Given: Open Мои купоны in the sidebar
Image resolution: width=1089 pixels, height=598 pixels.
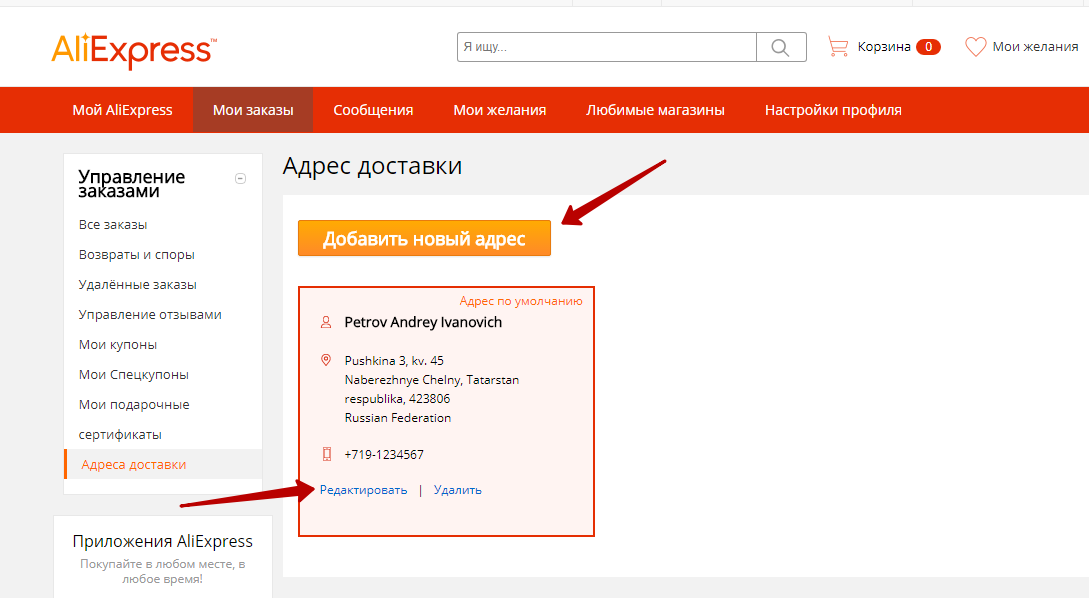Looking at the screenshot, I should pyautogui.click(x=117, y=344).
